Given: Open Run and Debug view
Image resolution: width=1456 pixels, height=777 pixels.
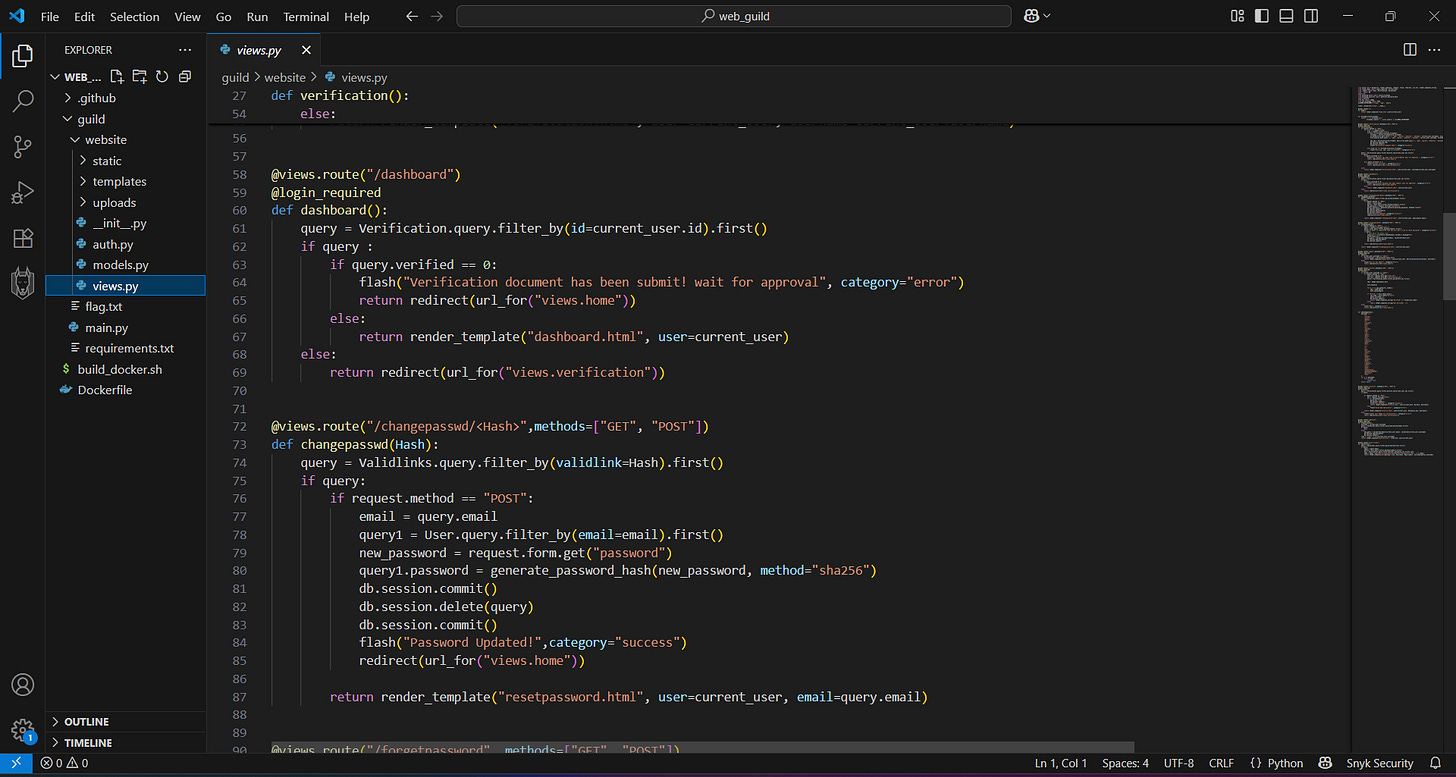Looking at the screenshot, I should (x=22, y=192).
